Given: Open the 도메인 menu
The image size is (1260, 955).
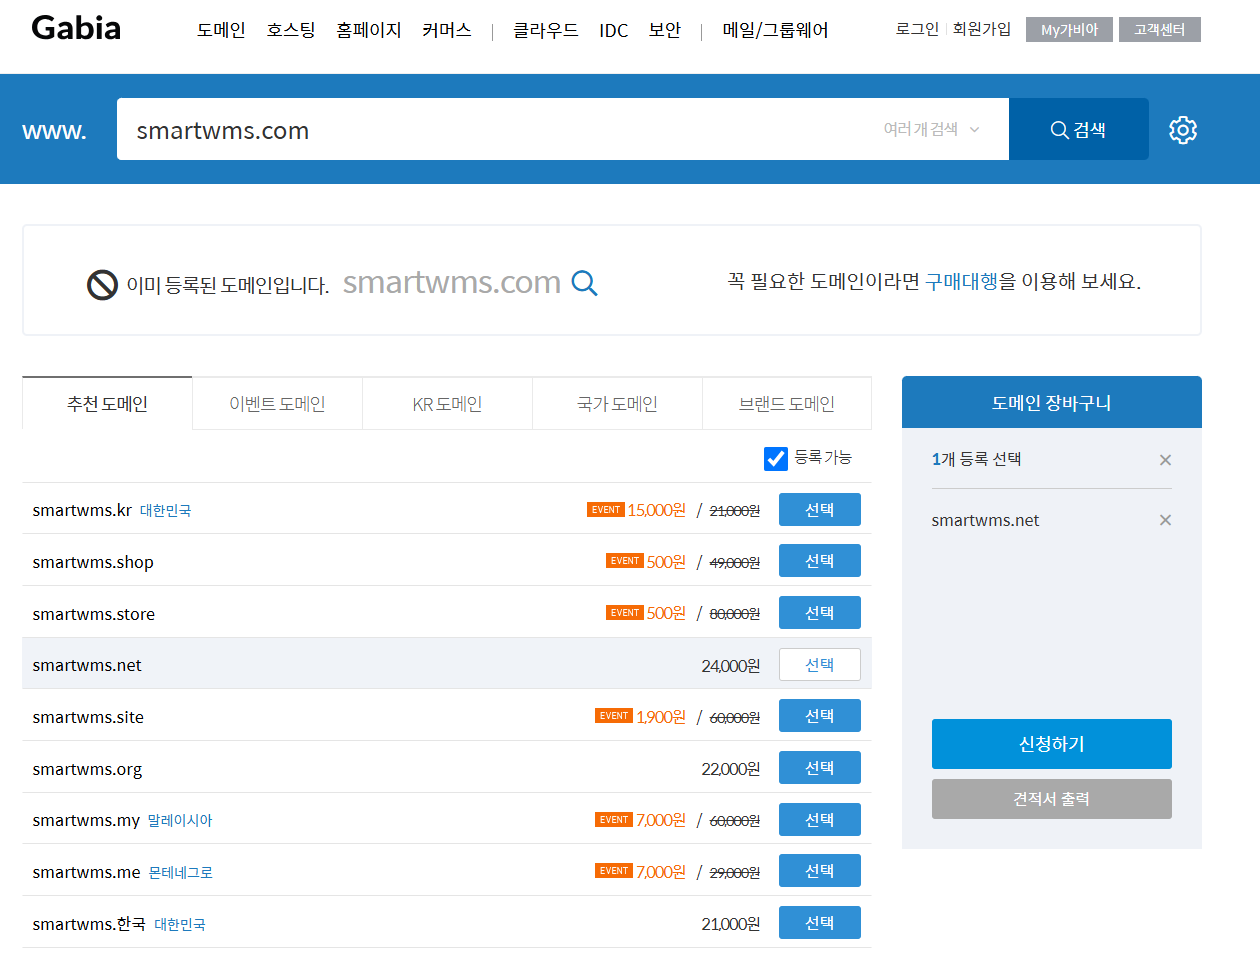Looking at the screenshot, I should (221, 30).
